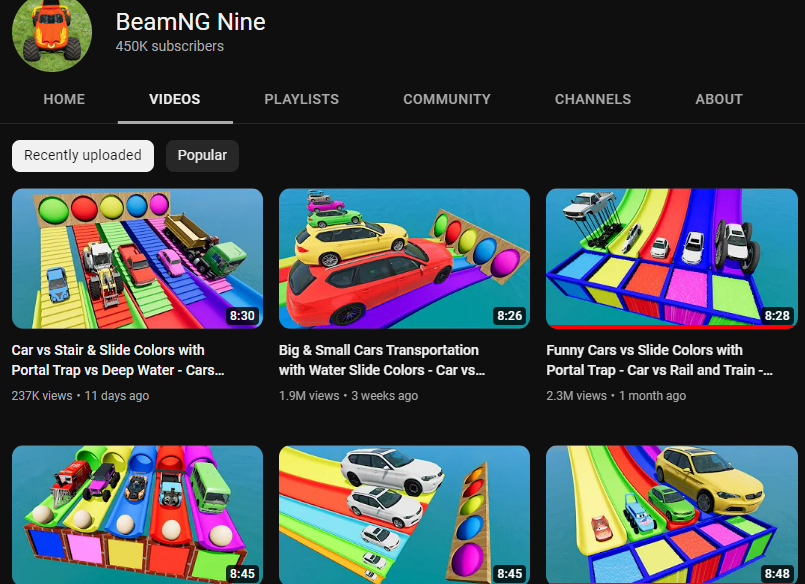Open the CHANNELS tab
Viewport: 805px width, 584px height.
coord(593,99)
